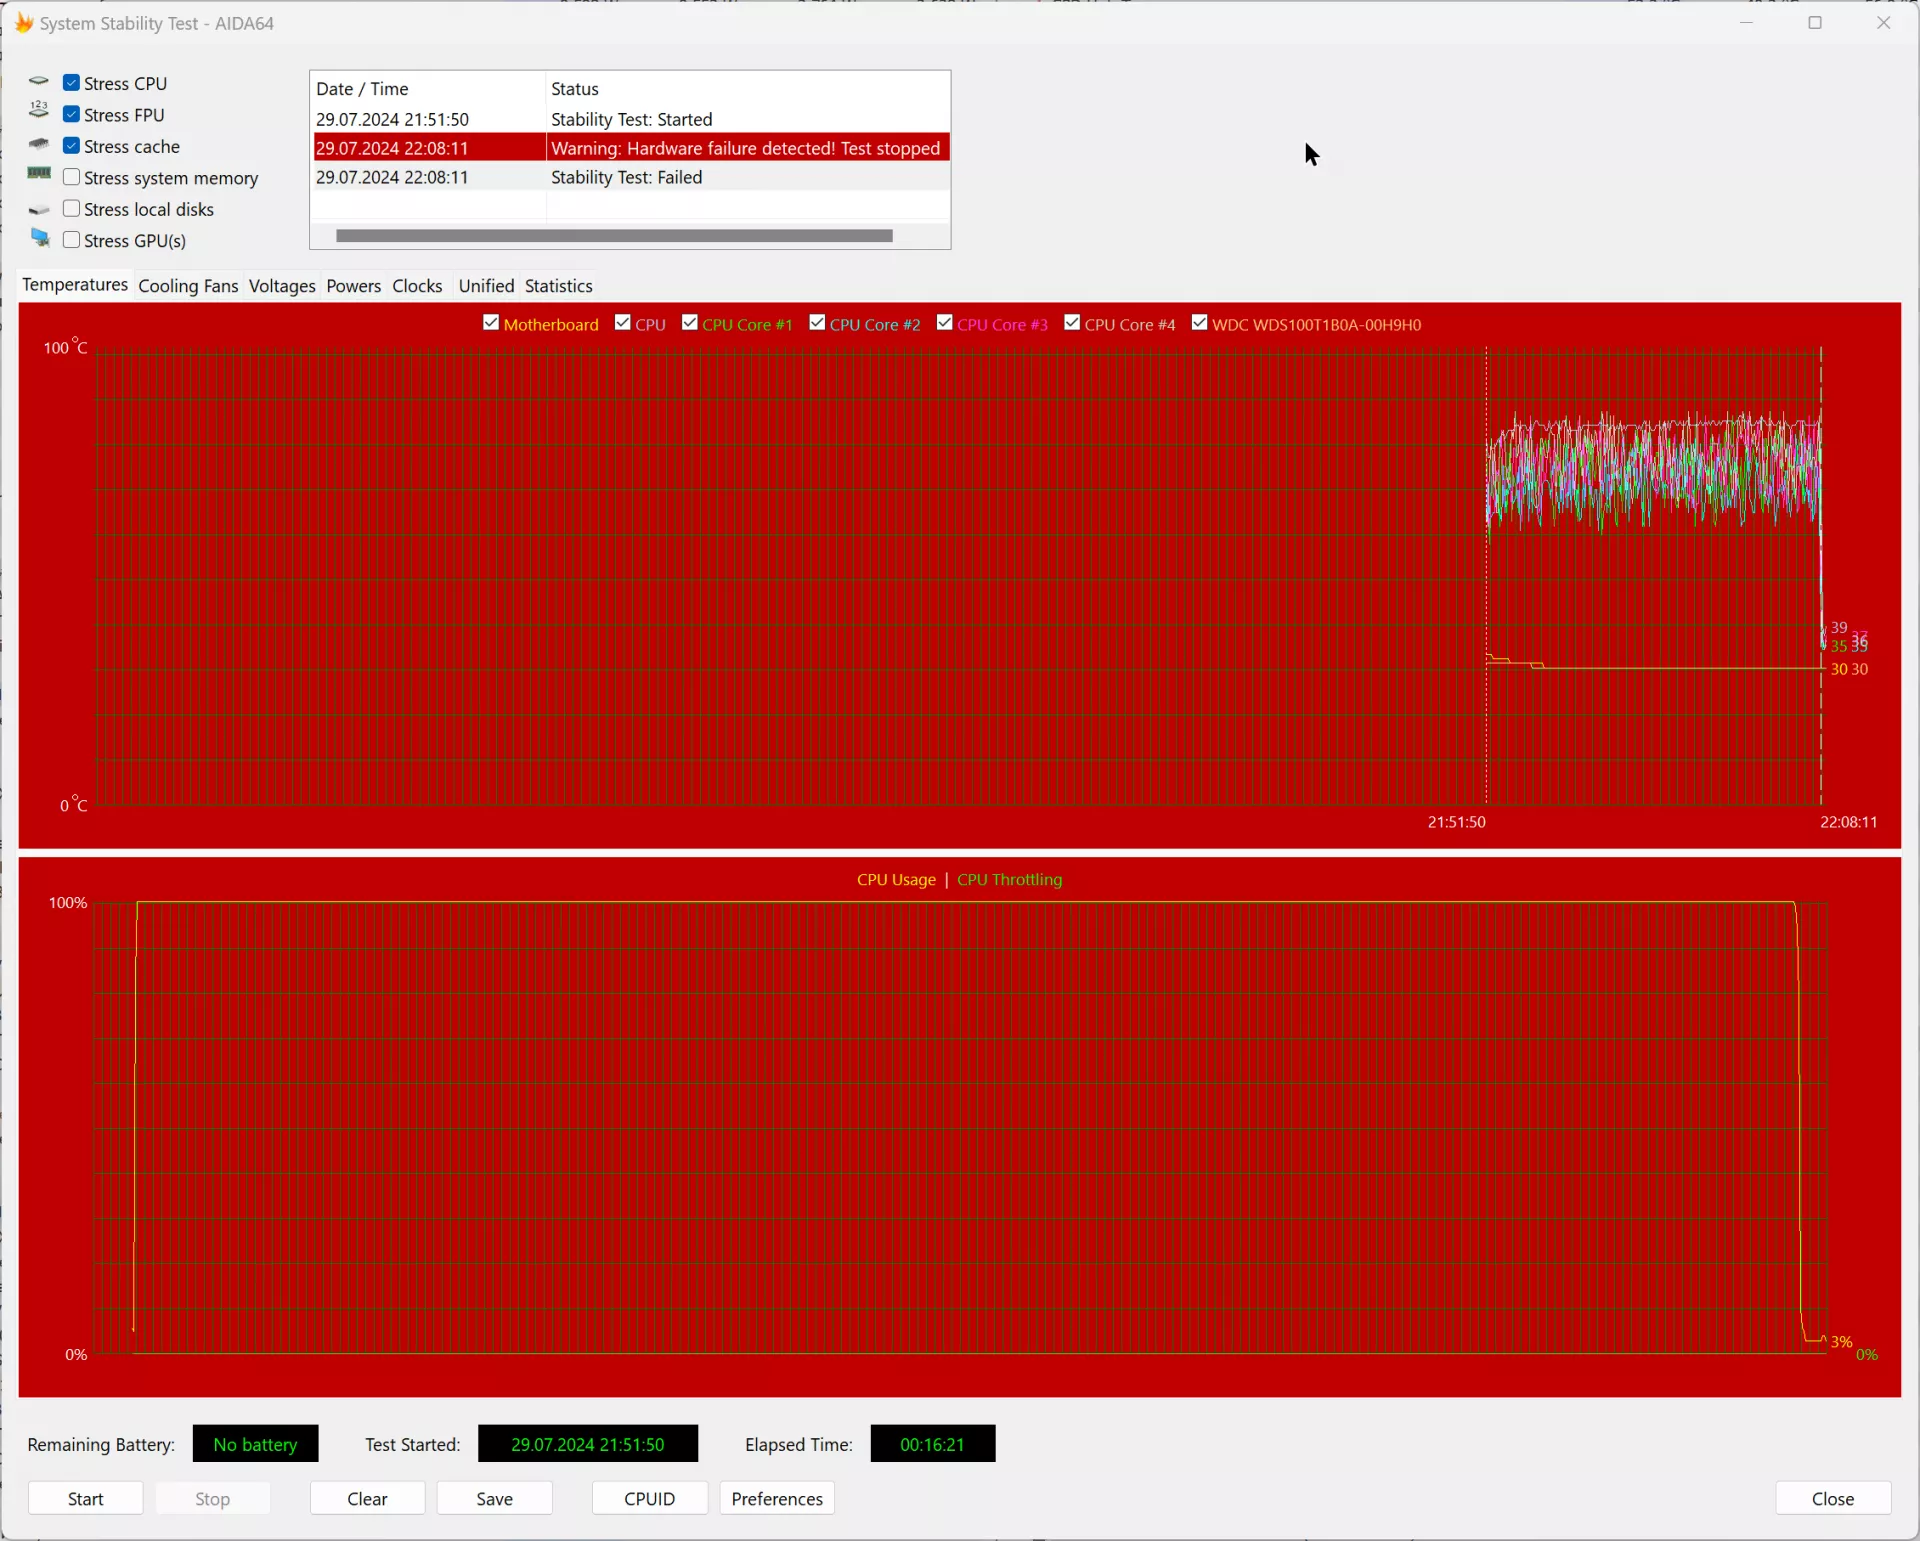Click the Clear button

(x=366, y=1499)
